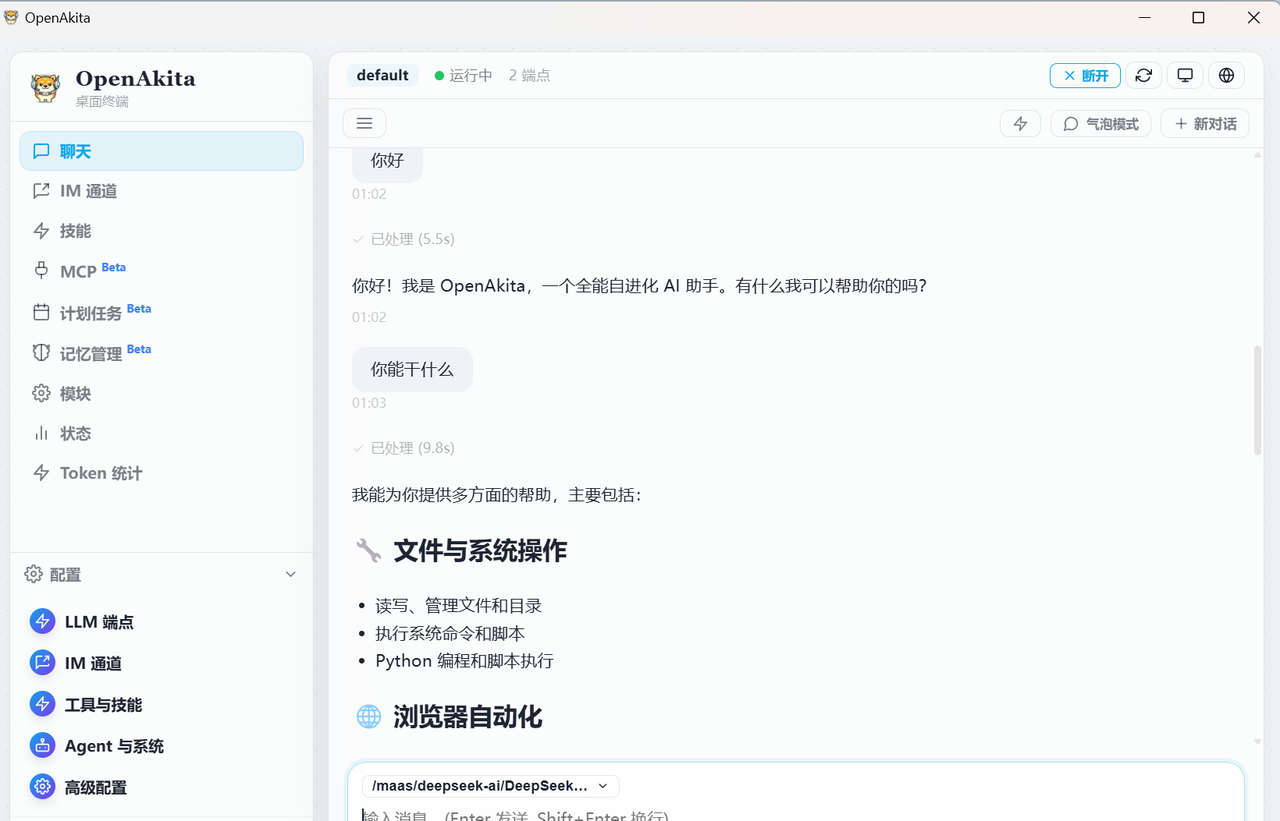Click the blue lightning icon of LLM 端点
The image size is (1280, 821).
pyautogui.click(x=42, y=622)
